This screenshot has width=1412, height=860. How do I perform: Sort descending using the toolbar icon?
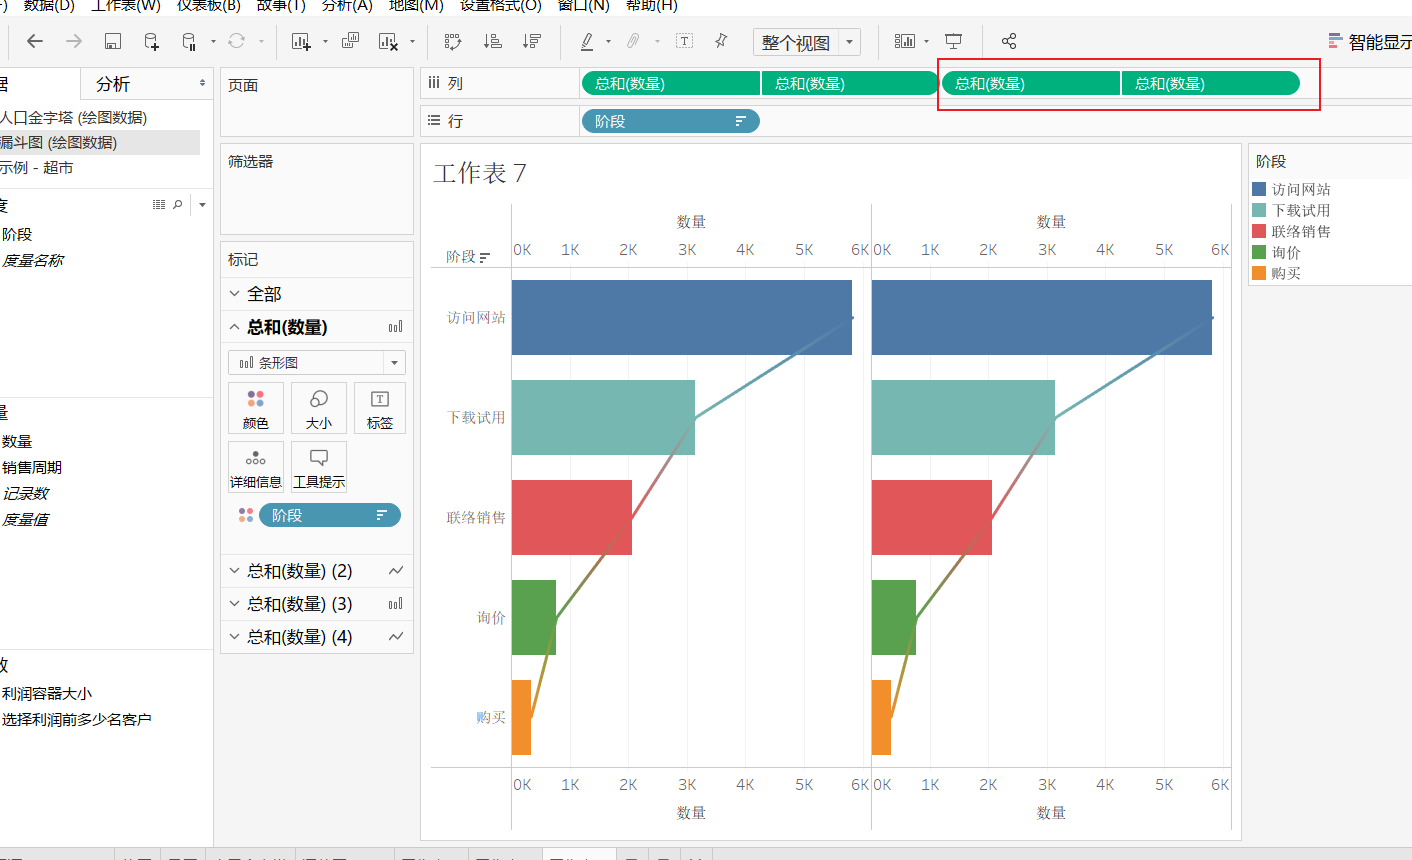point(531,41)
